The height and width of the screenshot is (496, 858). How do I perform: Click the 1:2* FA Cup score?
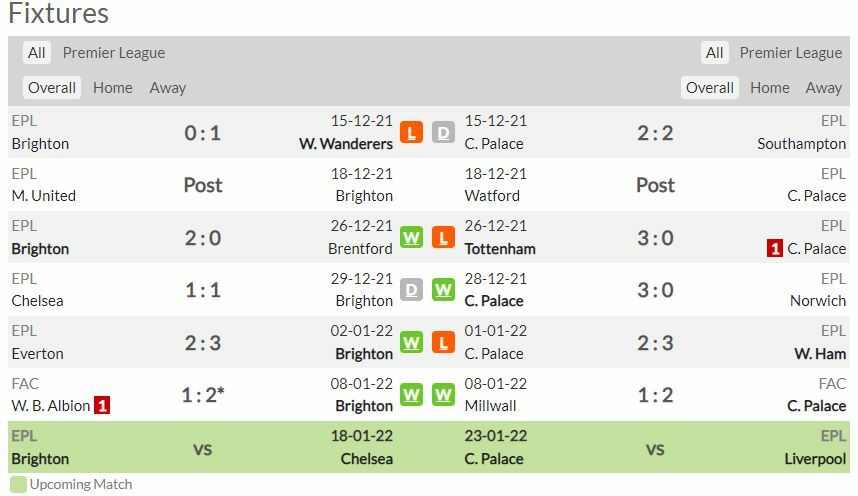tap(202, 395)
